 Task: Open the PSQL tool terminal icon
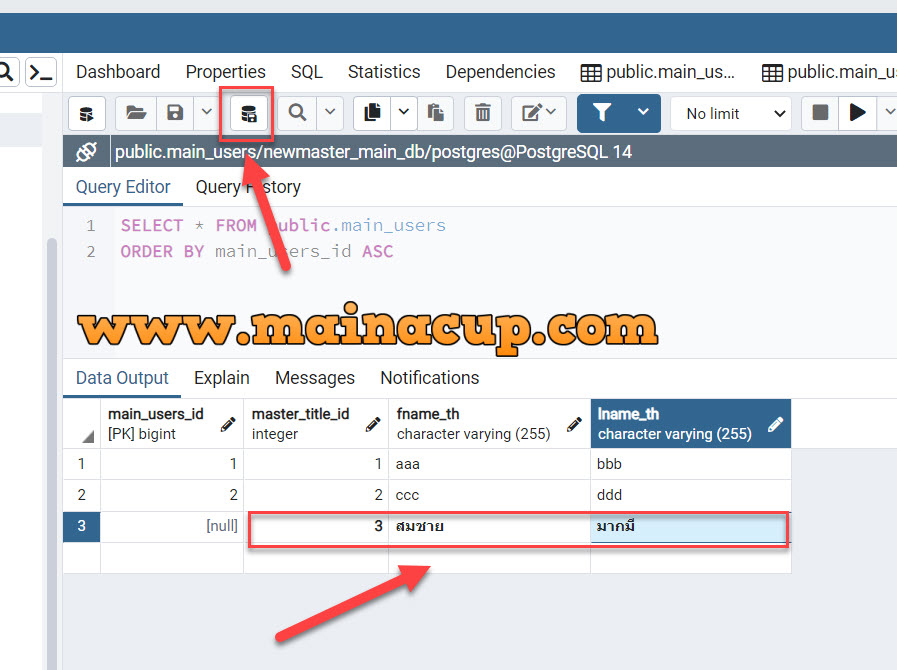coord(40,72)
